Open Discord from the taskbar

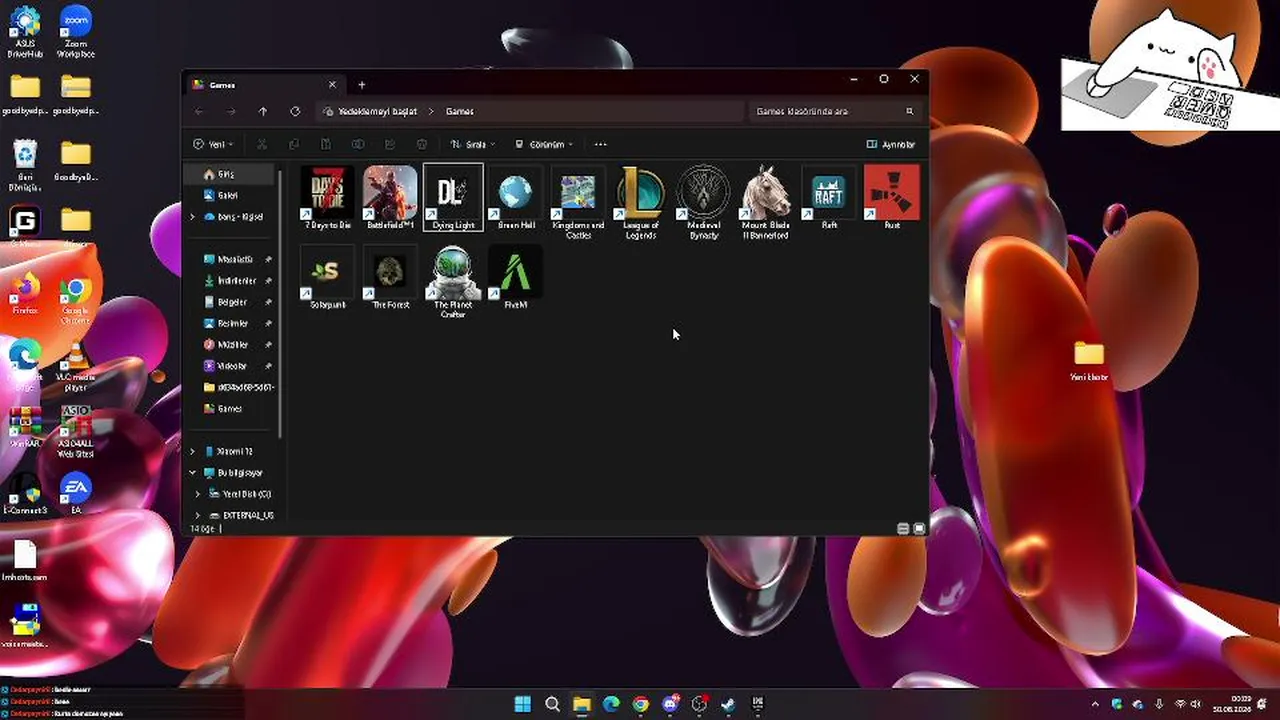(670, 704)
